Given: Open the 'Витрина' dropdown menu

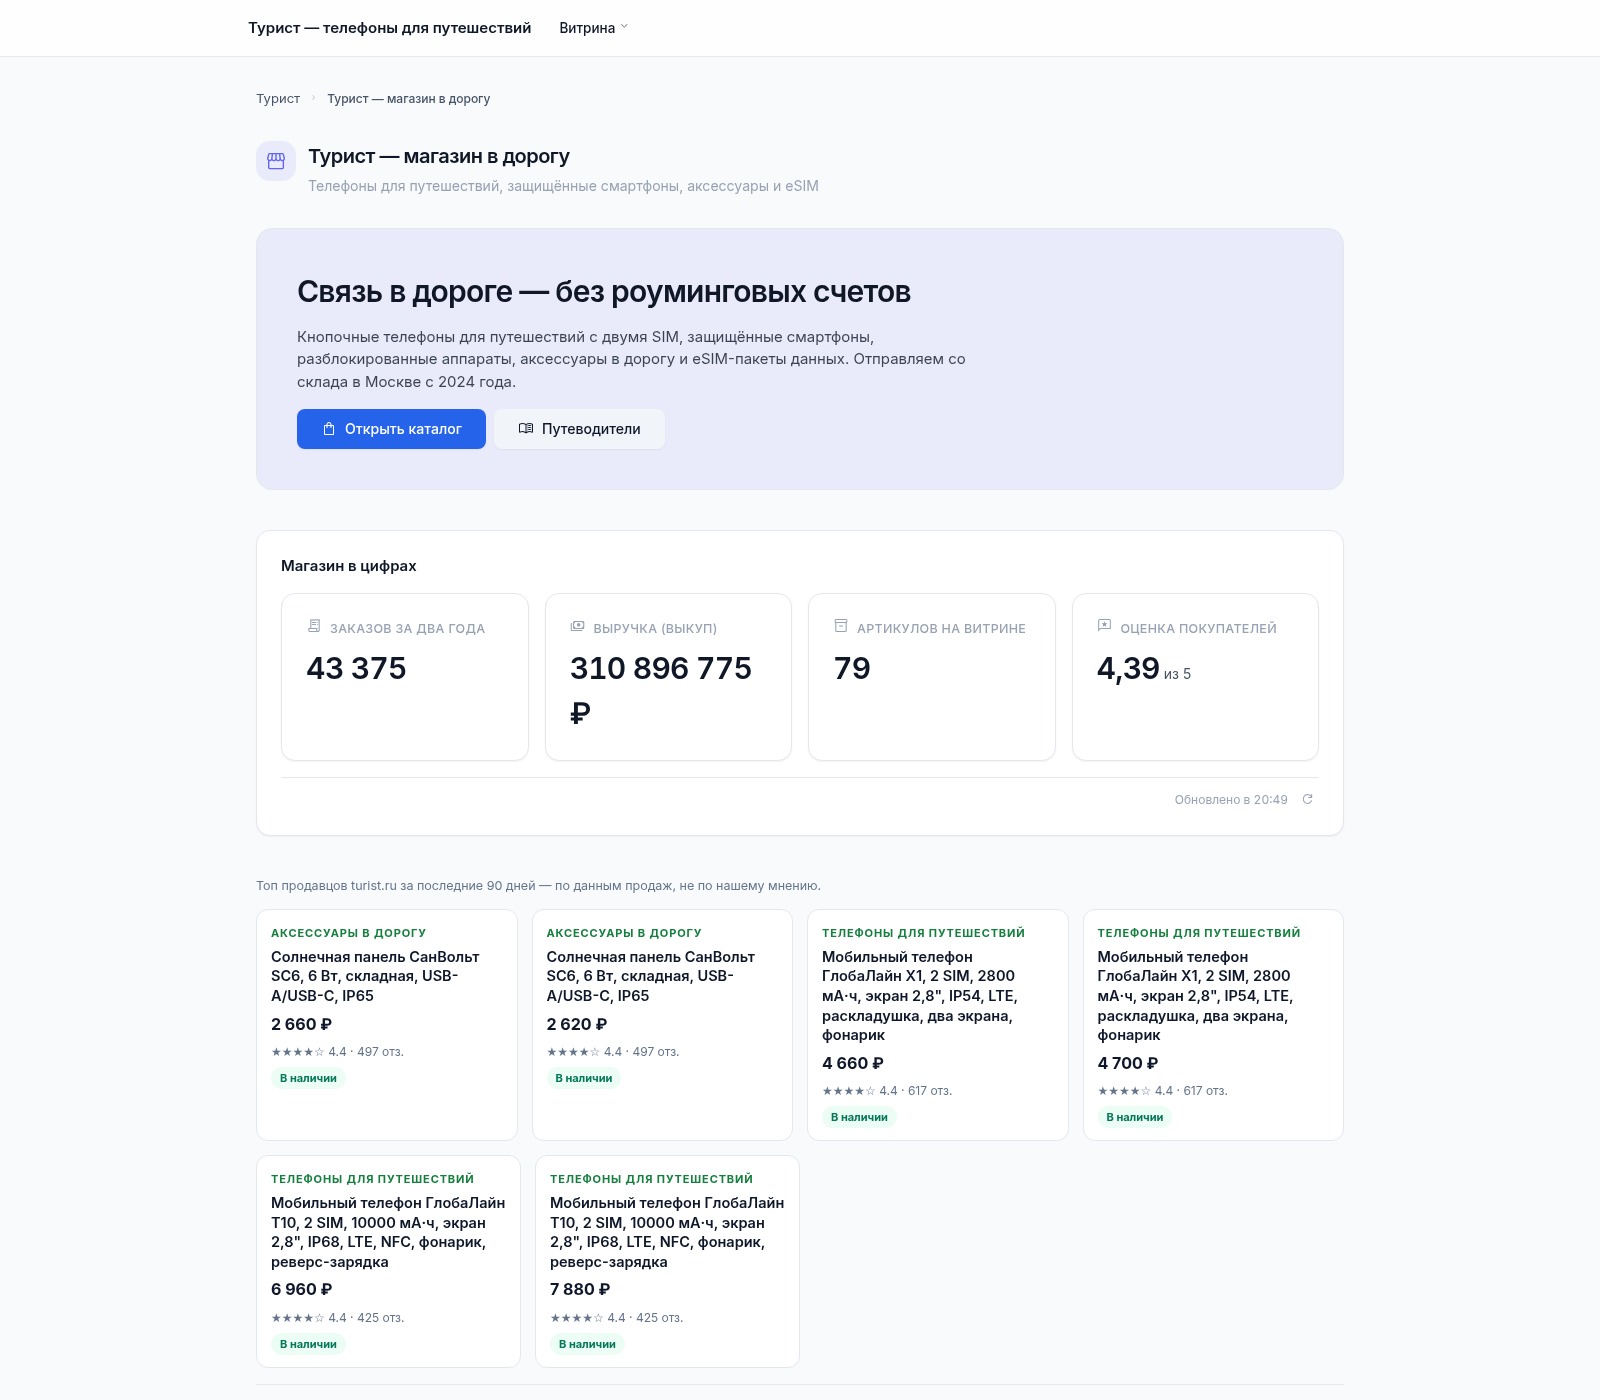Looking at the screenshot, I should tap(594, 28).
